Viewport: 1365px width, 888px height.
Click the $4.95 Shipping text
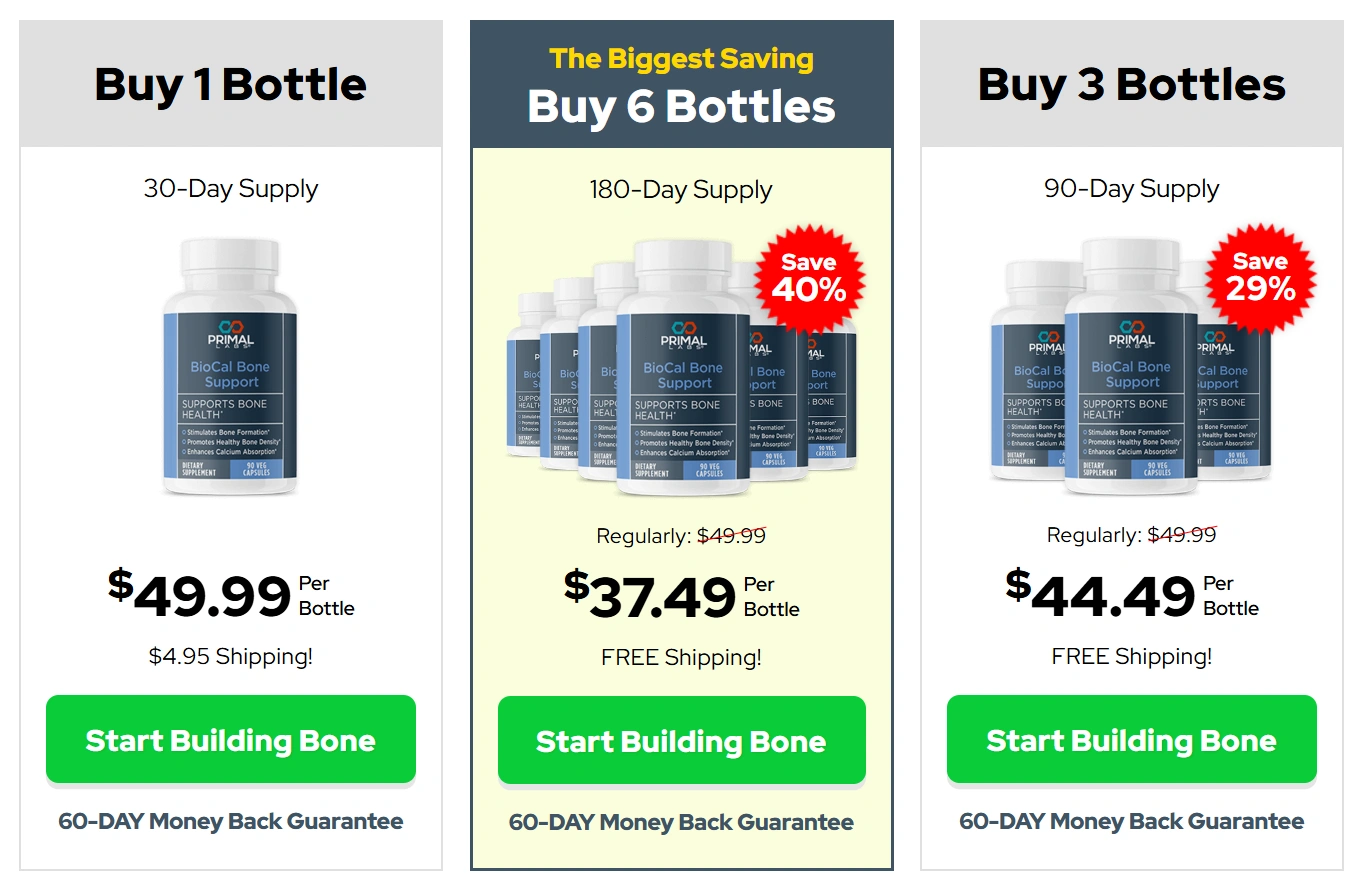(x=231, y=656)
